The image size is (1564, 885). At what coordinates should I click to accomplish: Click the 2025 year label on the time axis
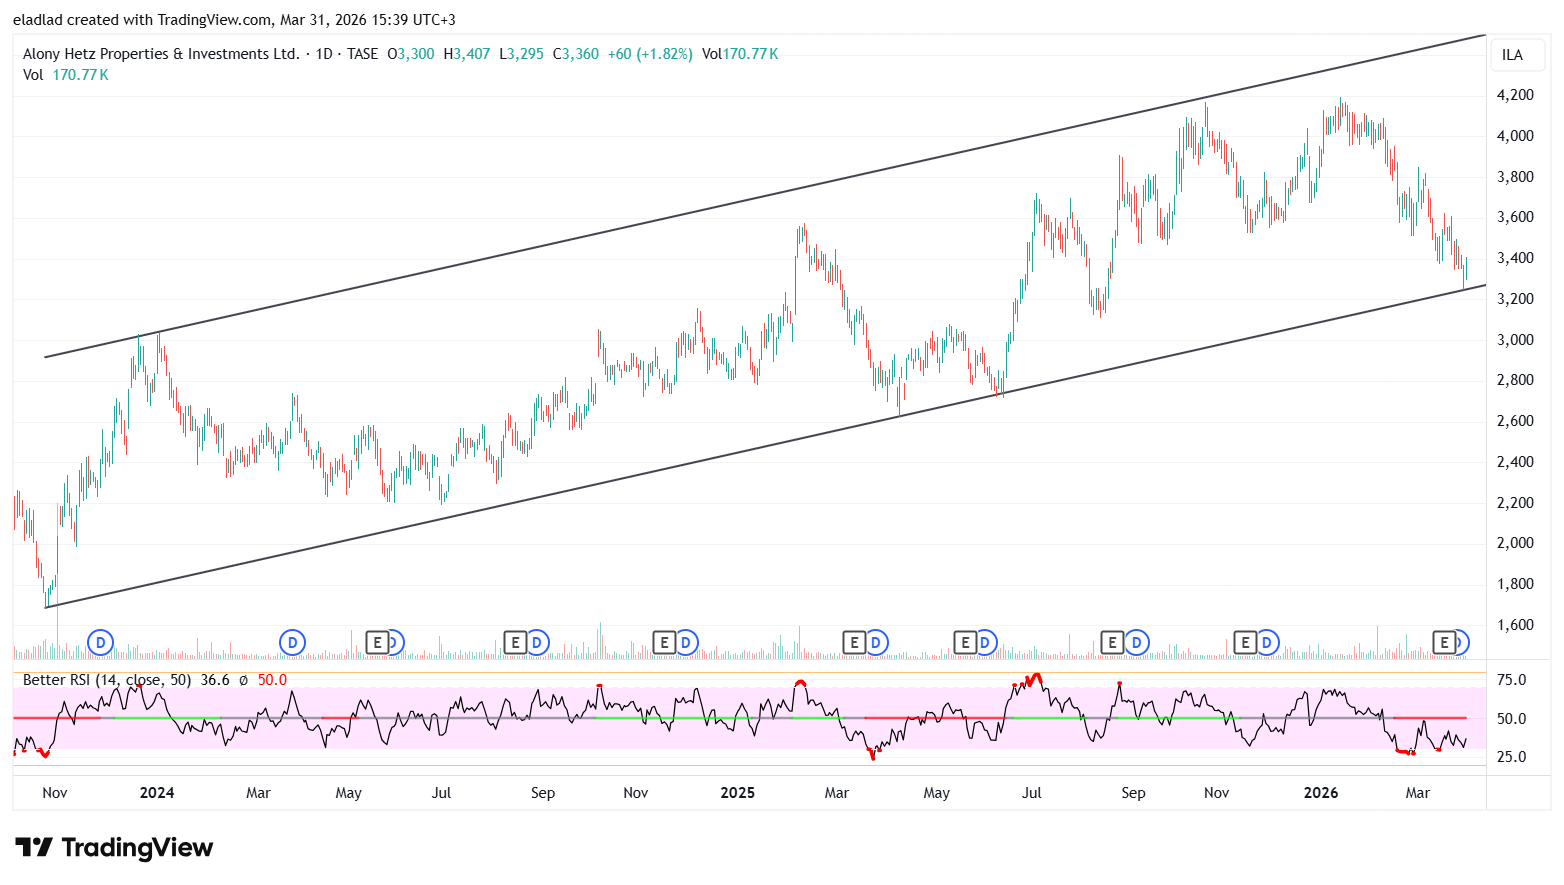tap(738, 793)
